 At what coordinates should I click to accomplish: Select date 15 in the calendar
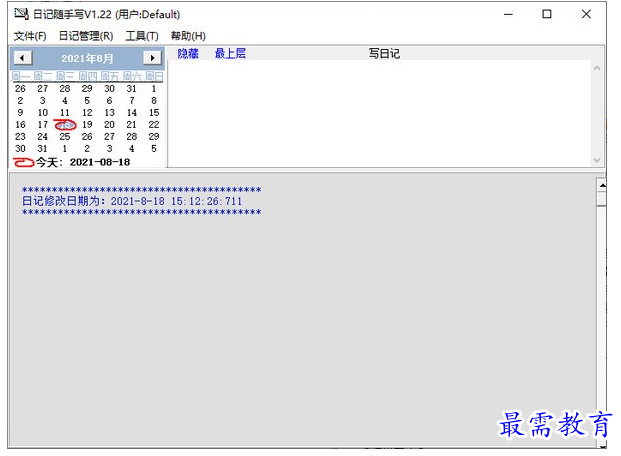pos(154,113)
